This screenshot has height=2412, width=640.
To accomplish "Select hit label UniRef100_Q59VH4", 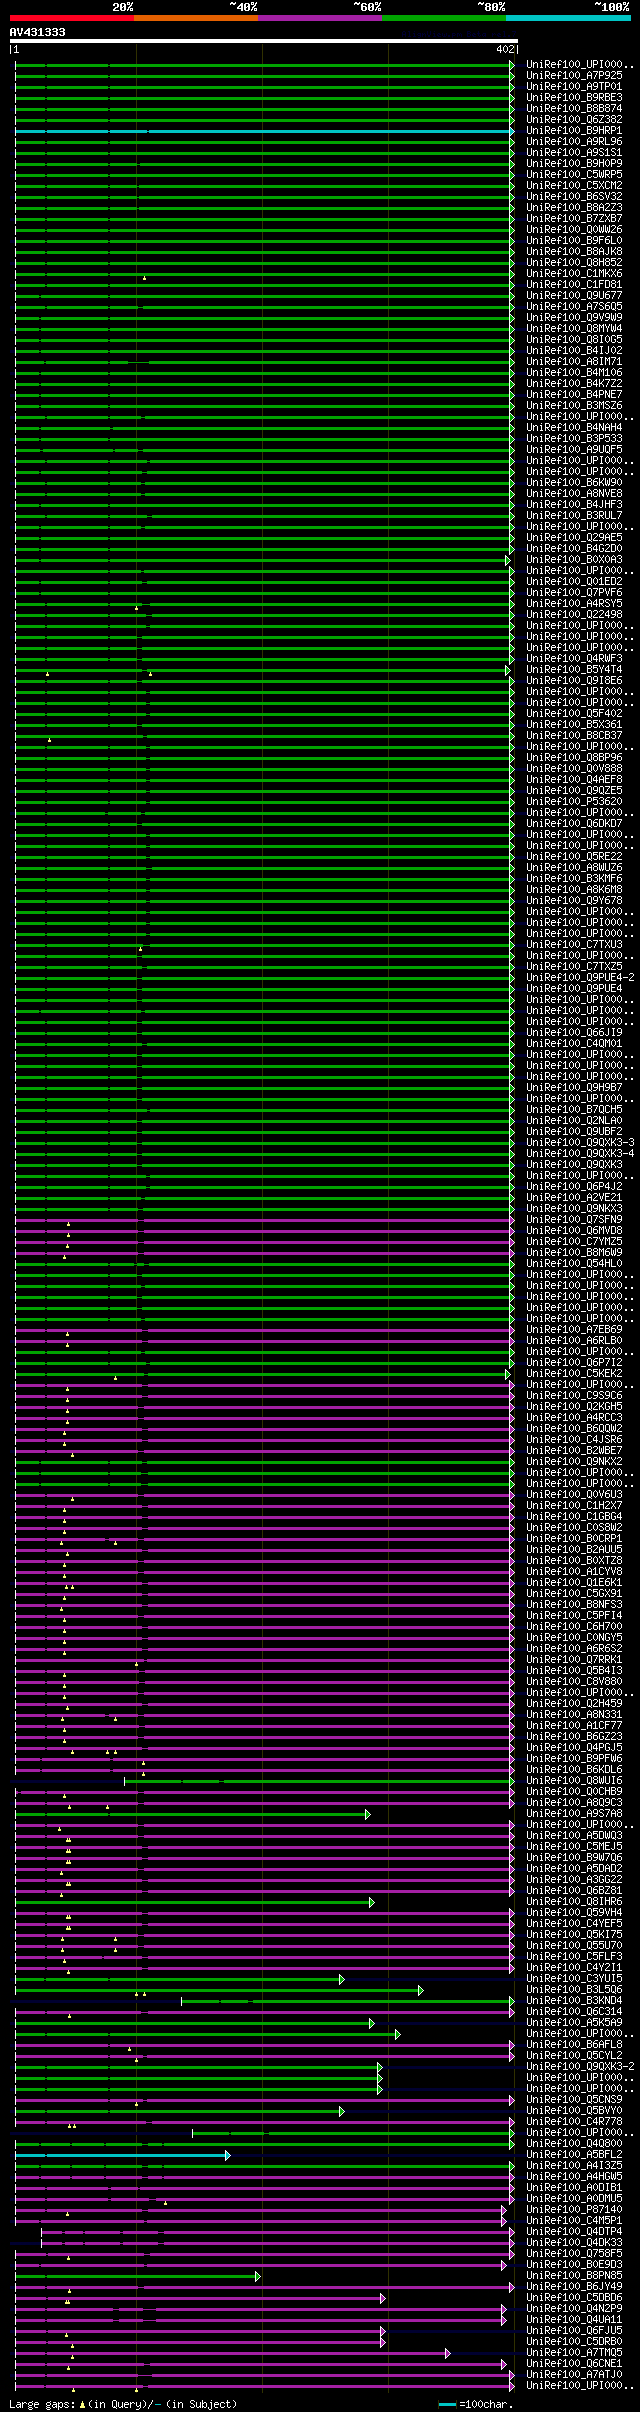I will (x=574, y=1912).
